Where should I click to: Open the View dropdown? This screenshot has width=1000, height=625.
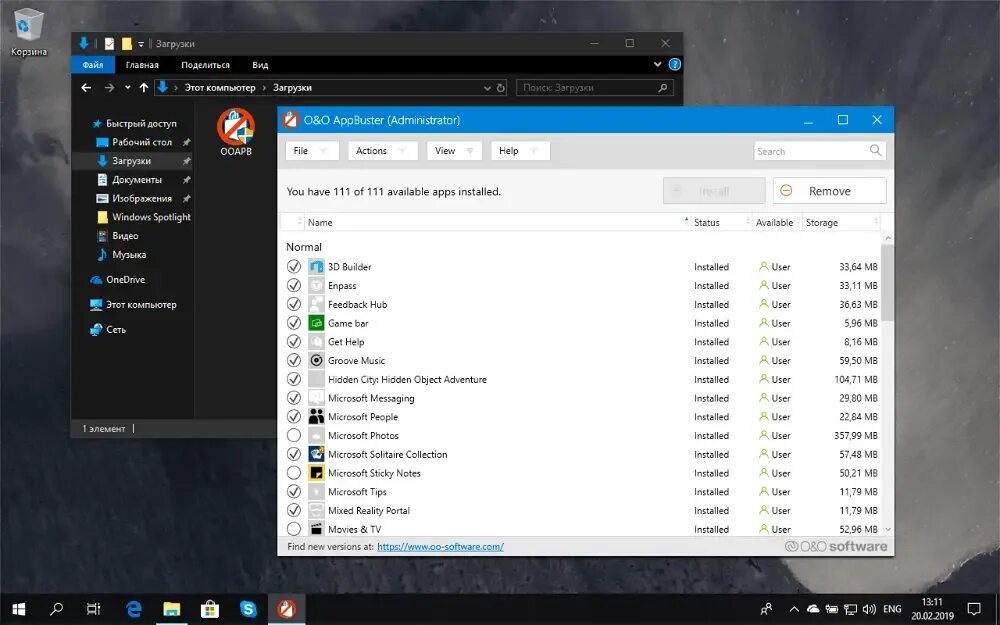click(453, 150)
